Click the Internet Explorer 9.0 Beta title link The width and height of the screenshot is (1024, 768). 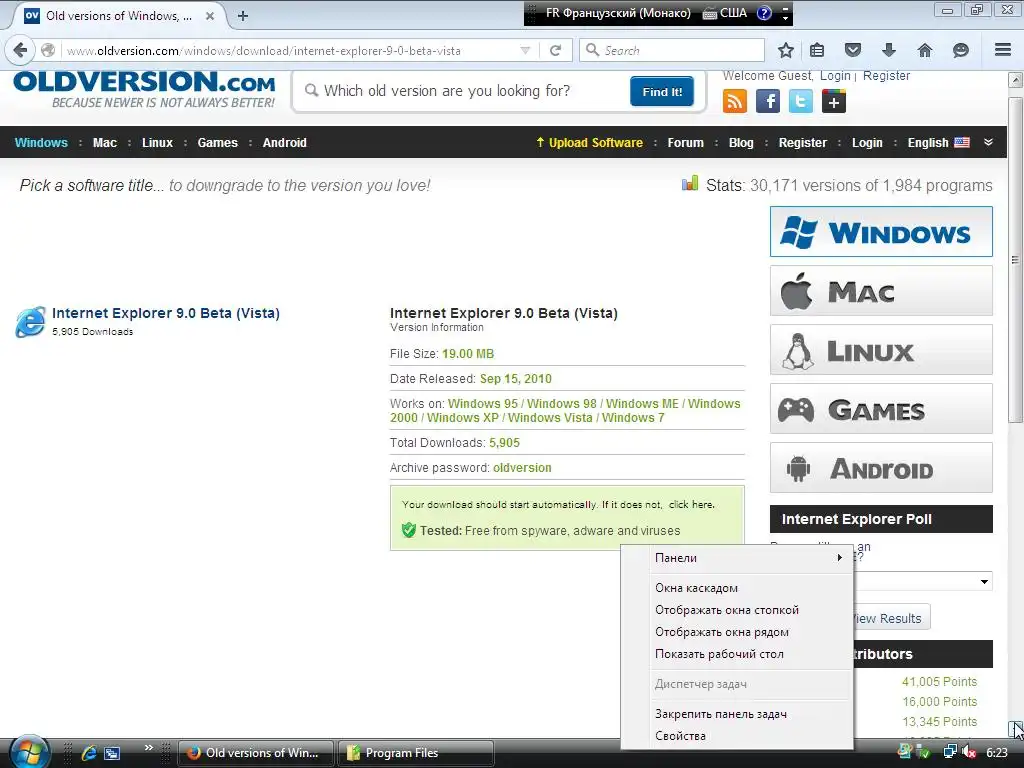point(166,313)
